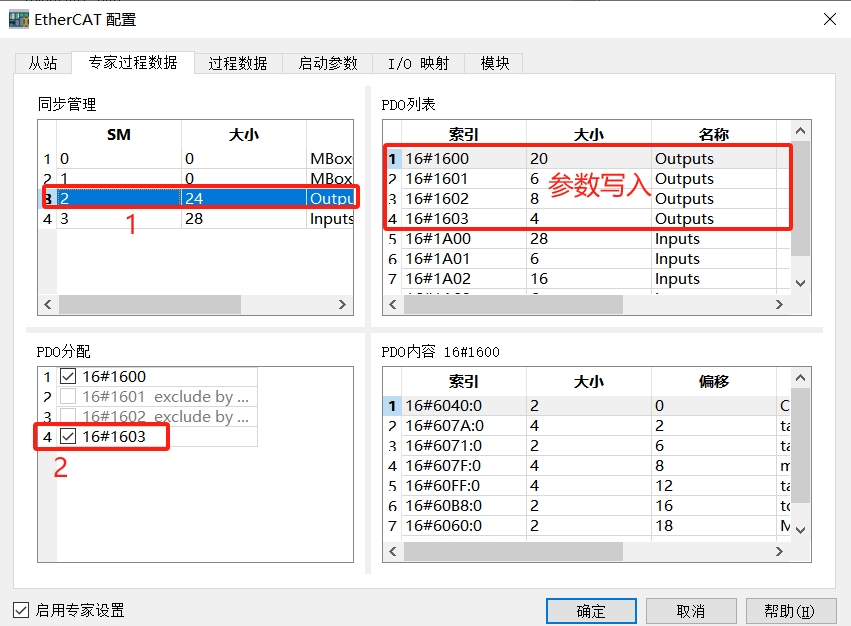Open the 过程数据 tab

tap(237, 63)
